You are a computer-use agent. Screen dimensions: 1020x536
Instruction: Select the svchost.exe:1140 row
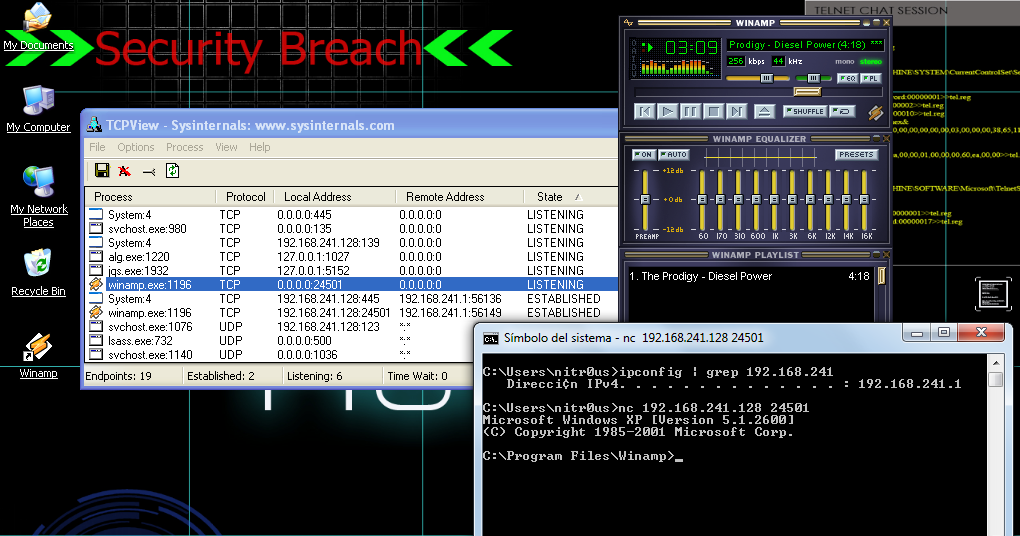(280, 355)
